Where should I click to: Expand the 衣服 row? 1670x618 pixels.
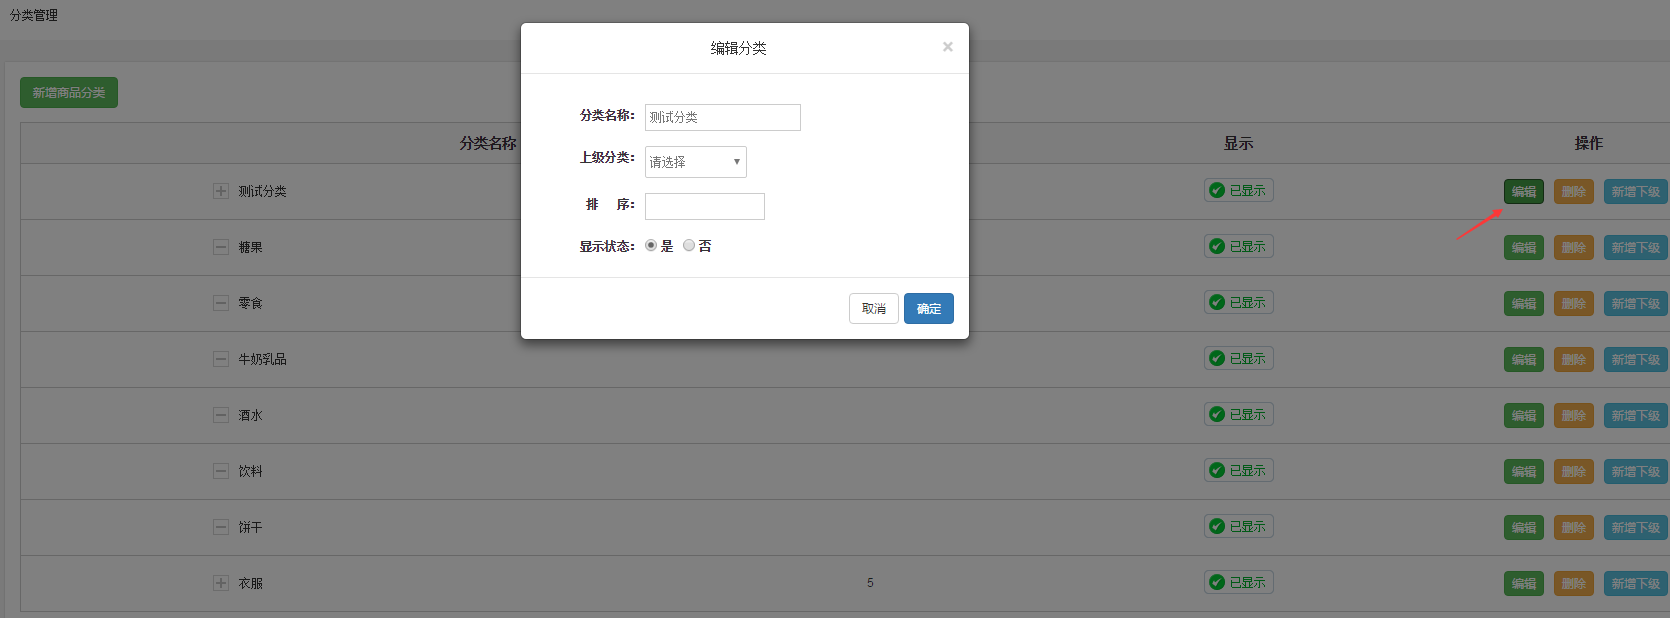click(221, 583)
